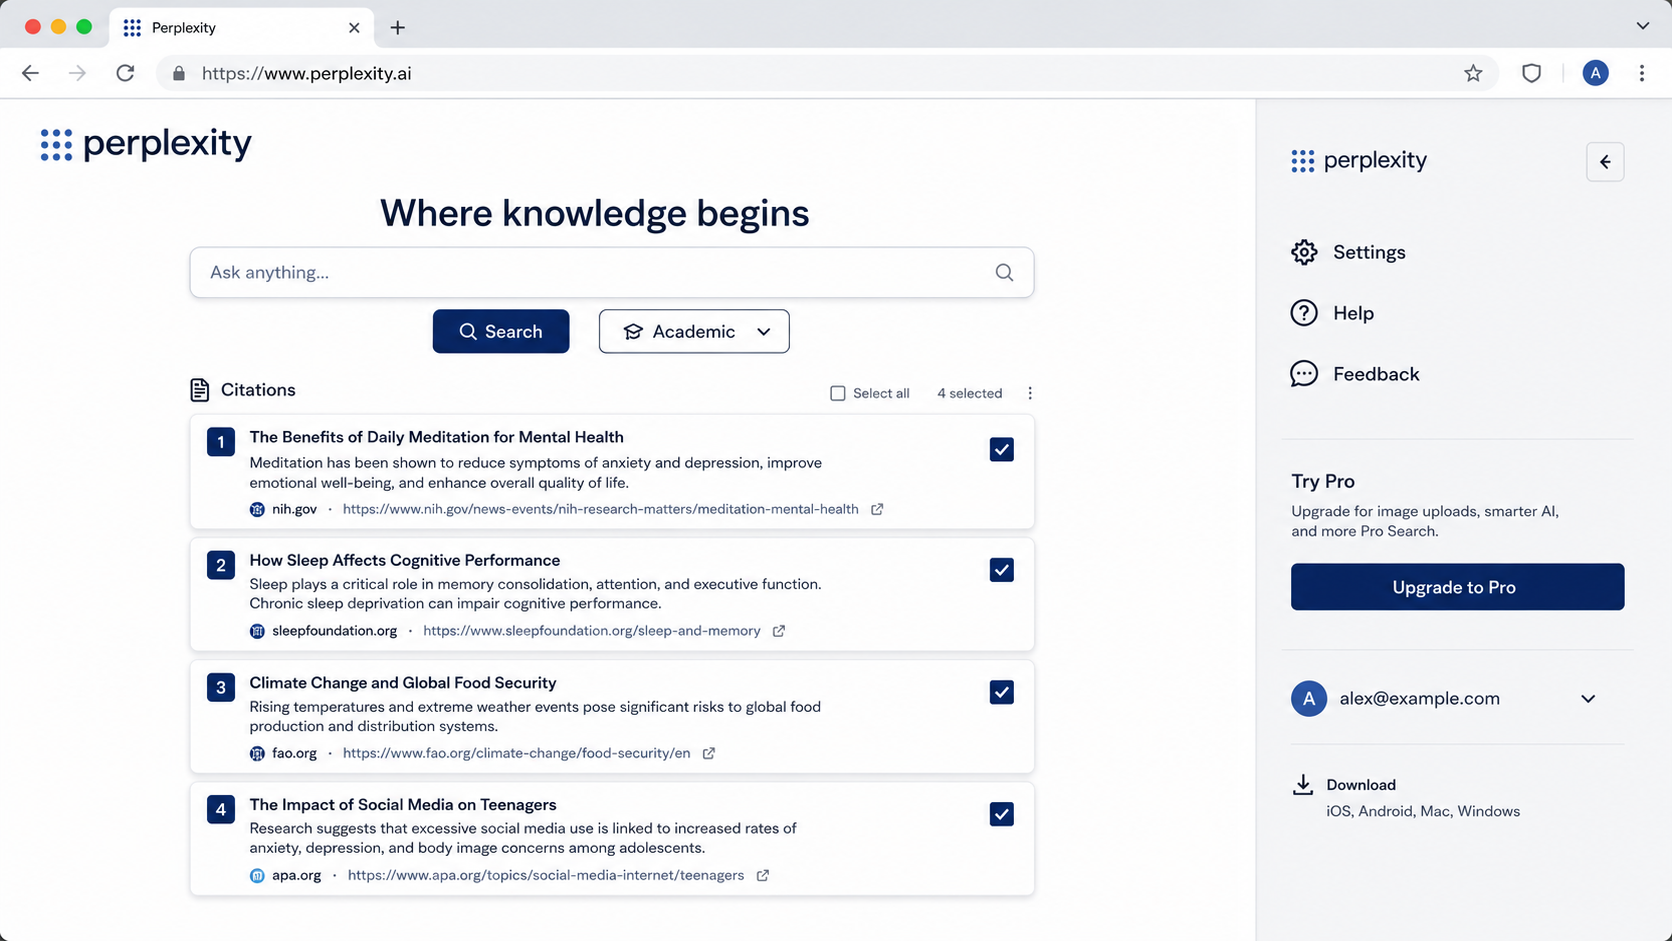Image resolution: width=1672 pixels, height=941 pixels.
Task: Open the Feedback menu item
Action: (1355, 374)
